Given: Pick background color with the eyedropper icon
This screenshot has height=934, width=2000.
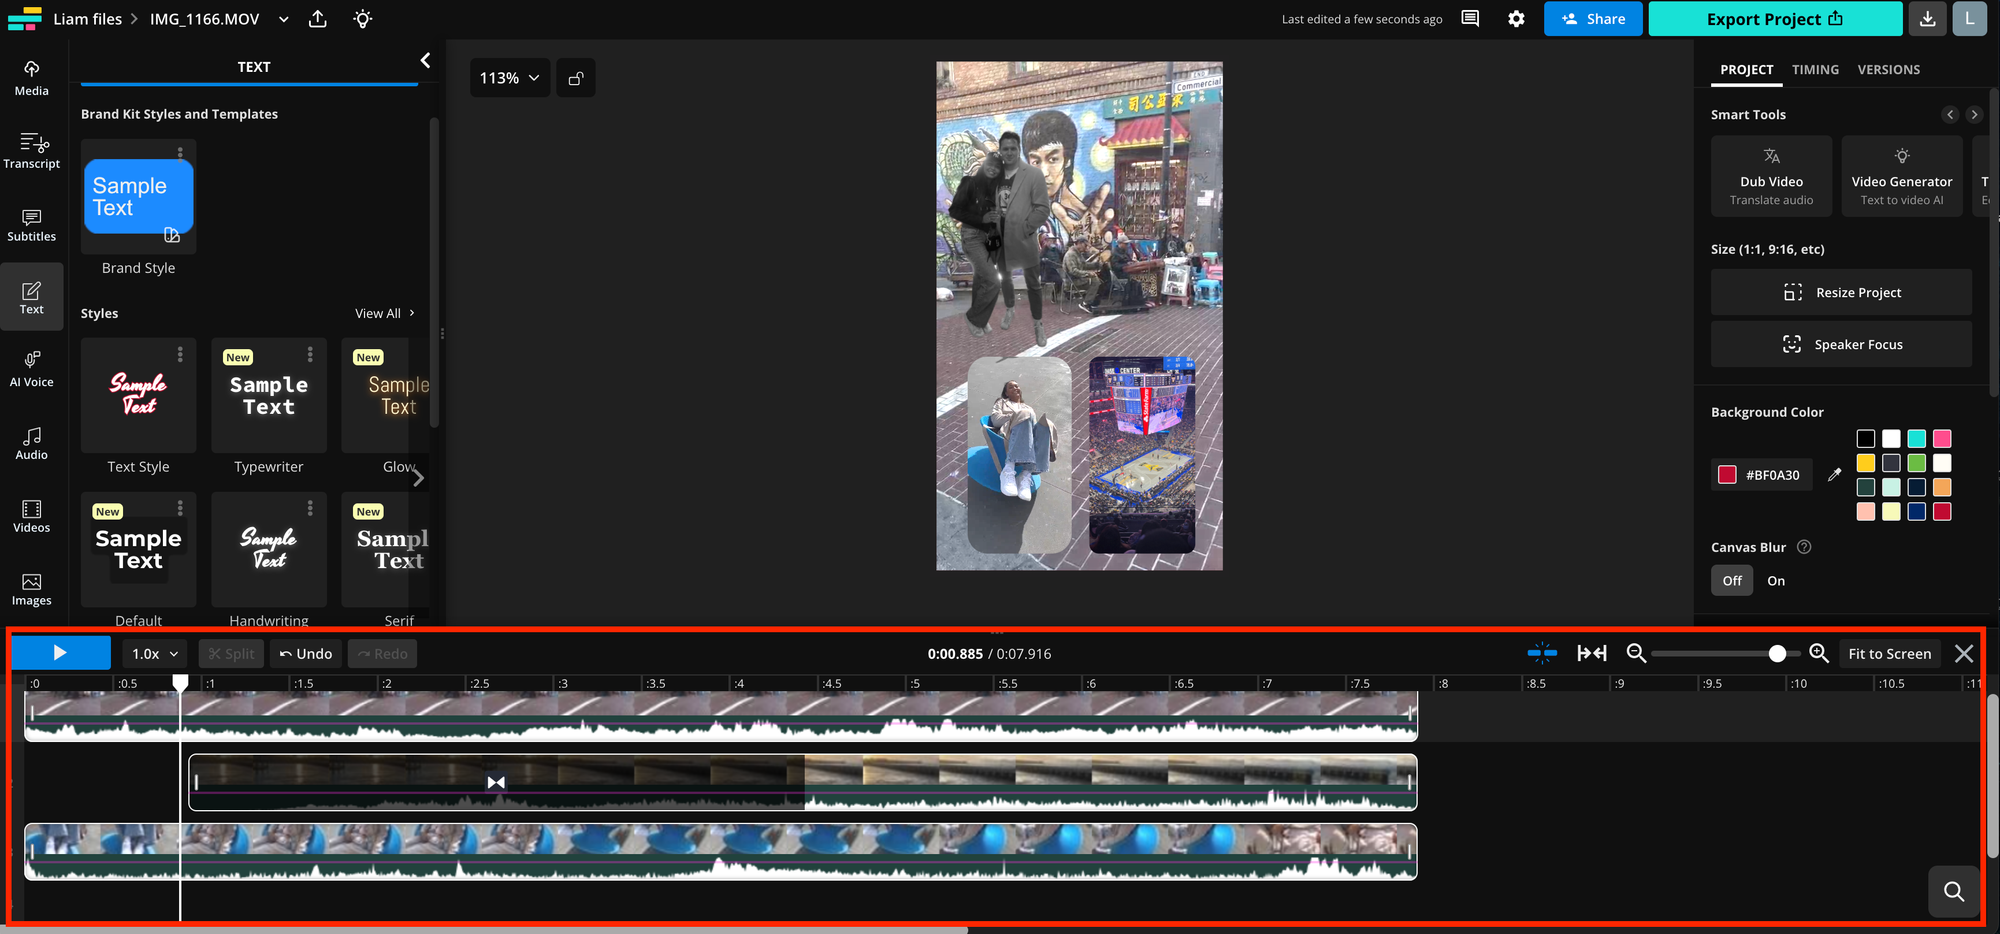Looking at the screenshot, I should click(x=1834, y=475).
